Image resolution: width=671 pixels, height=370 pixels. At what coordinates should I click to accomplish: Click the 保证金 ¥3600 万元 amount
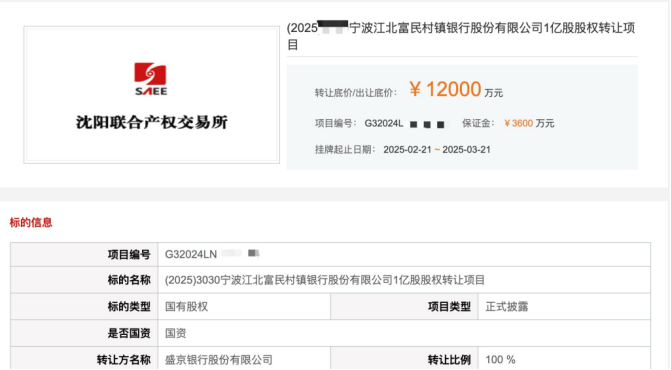(529, 124)
